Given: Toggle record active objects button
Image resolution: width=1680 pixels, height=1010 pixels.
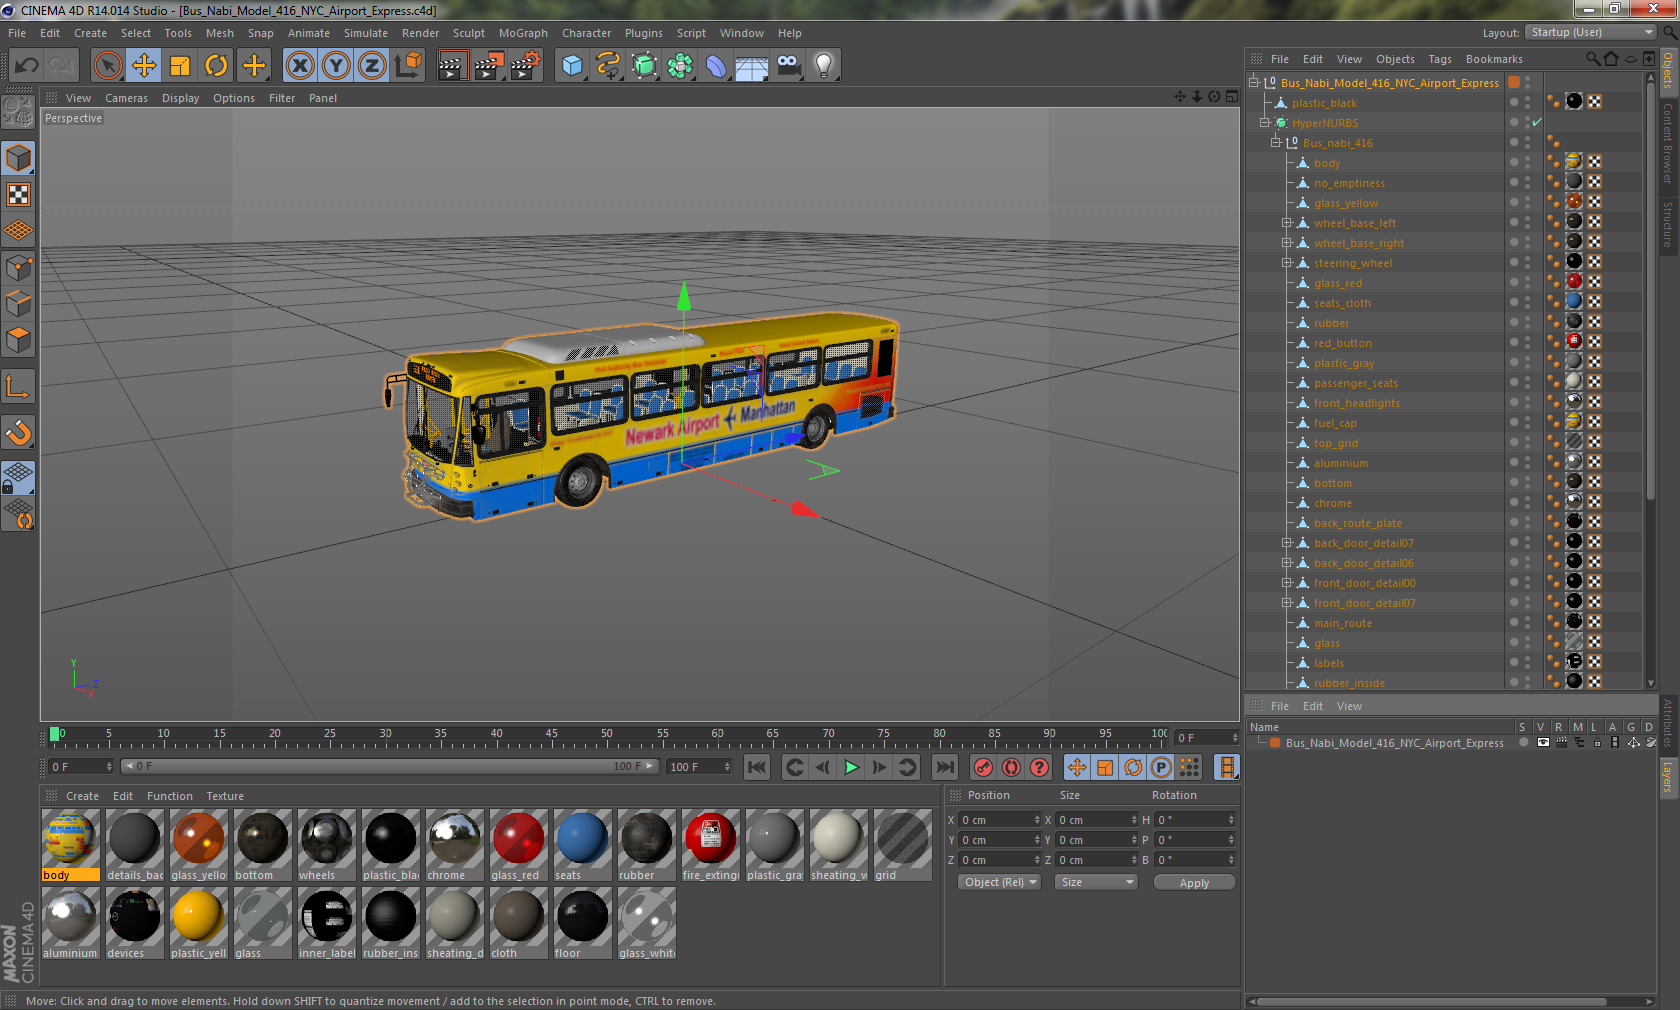Looking at the screenshot, I should [x=984, y=767].
